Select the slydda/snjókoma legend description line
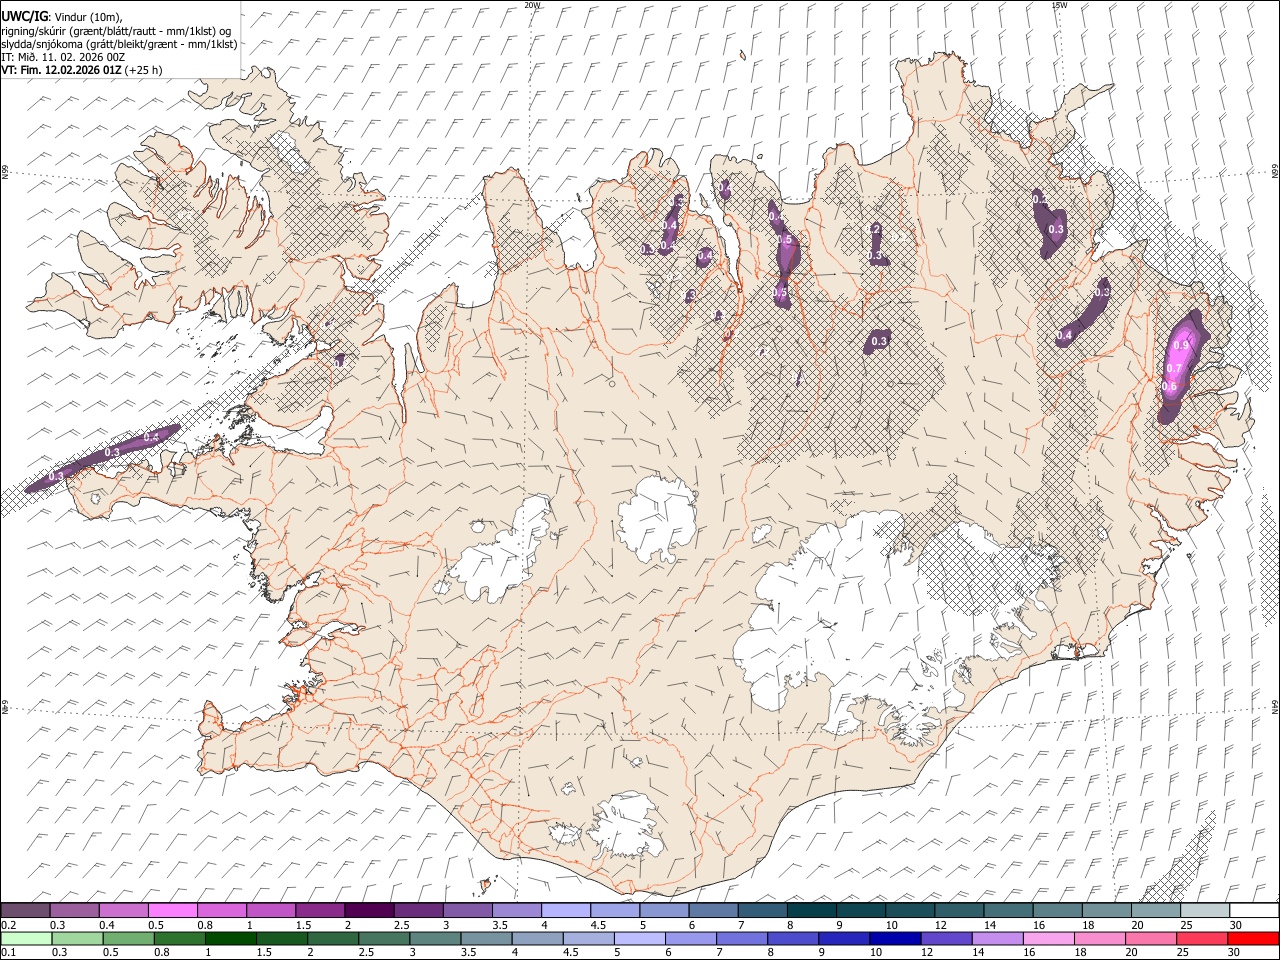1280x960 pixels. (119, 44)
